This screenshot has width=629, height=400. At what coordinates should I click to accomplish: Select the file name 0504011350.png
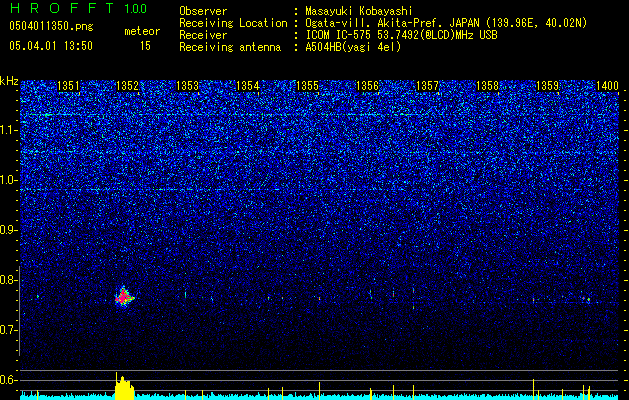click(51, 26)
